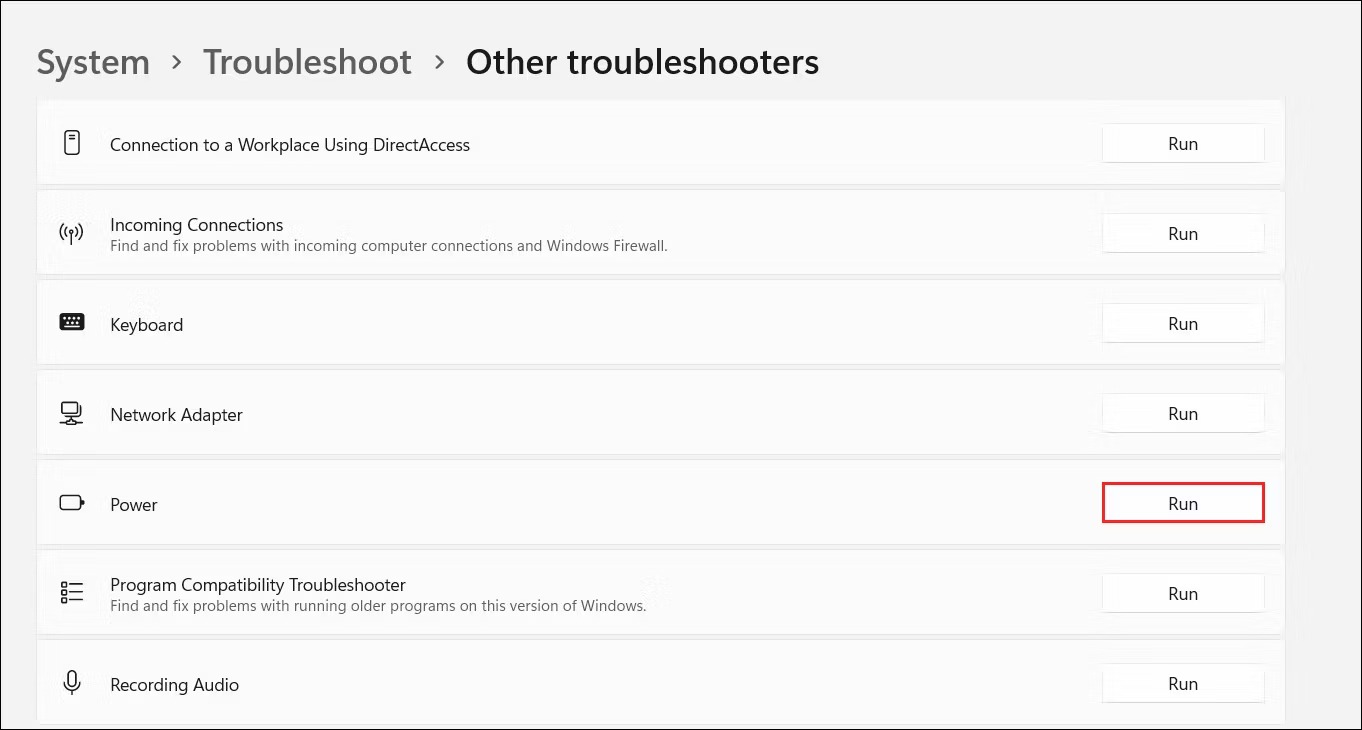Select the Other troubleshooters breadcrumb title

click(x=642, y=62)
